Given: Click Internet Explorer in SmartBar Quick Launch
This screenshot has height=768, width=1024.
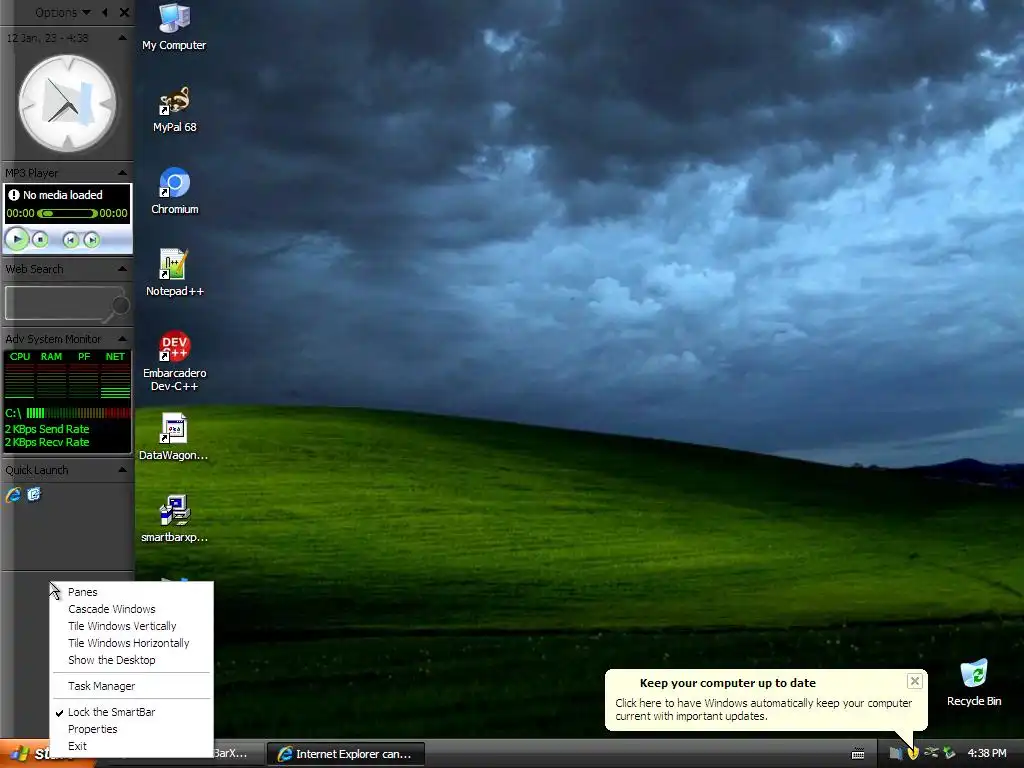Looking at the screenshot, I should (x=13, y=494).
